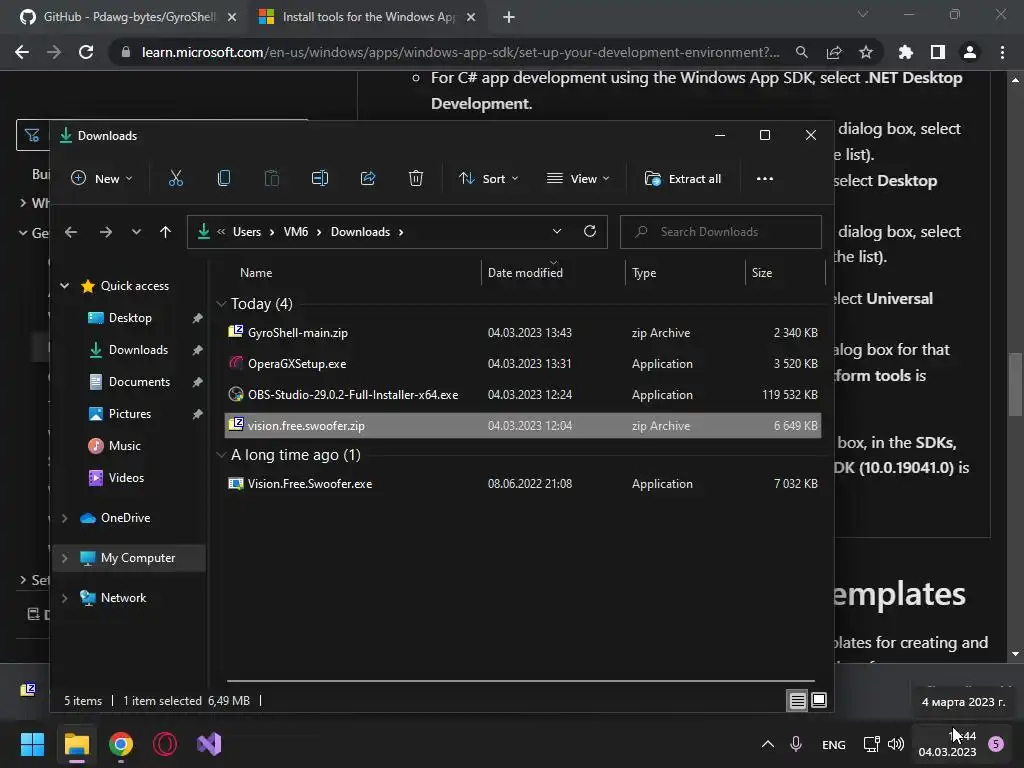The height and width of the screenshot is (768, 1024).
Task: Open a new browser tab
Action: coord(509,17)
